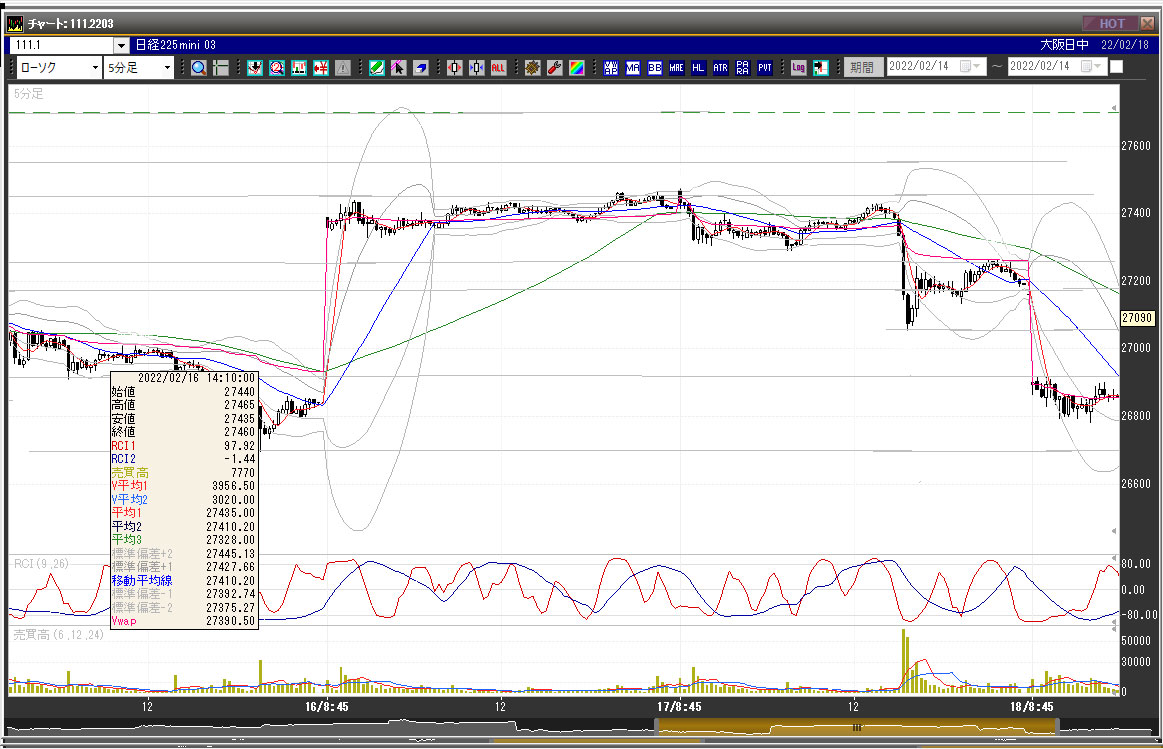Toggle the MAE envelope indicator
This screenshot has height=749, width=1163.
pos(676,68)
